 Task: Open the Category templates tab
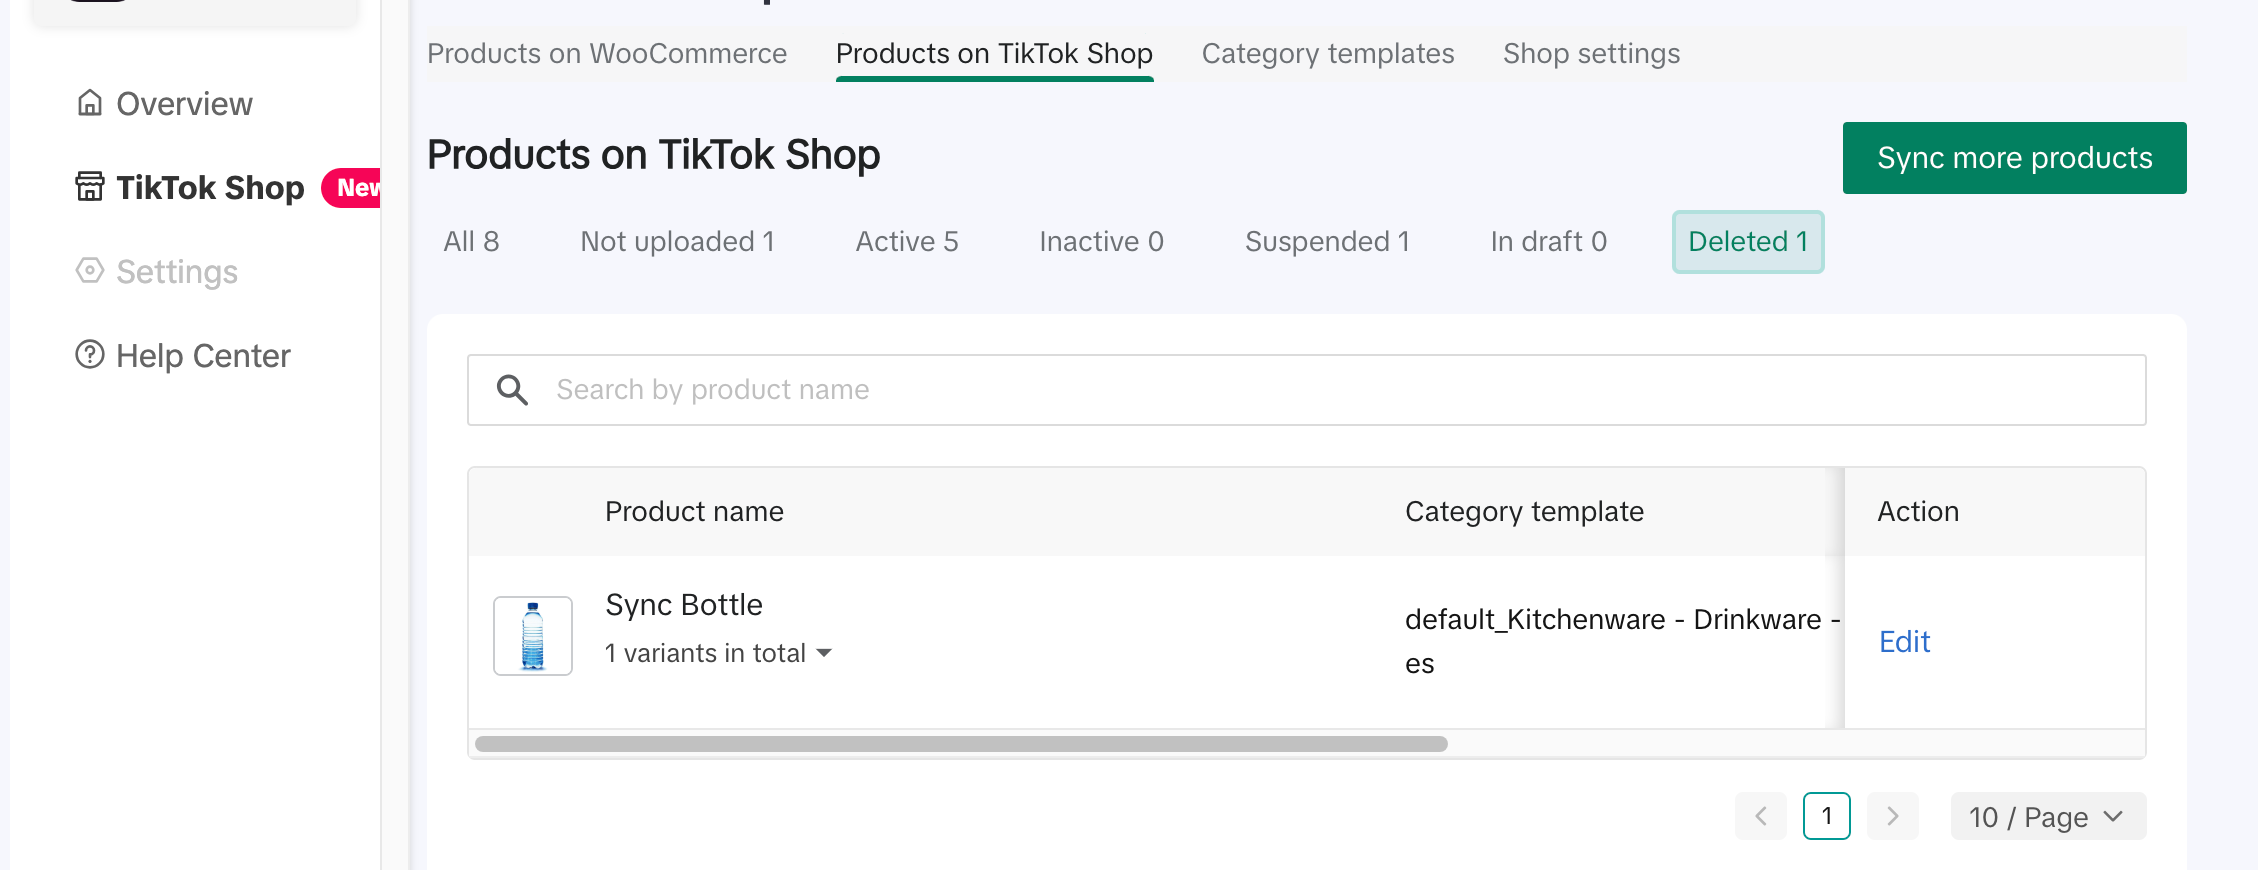pyautogui.click(x=1328, y=54)
